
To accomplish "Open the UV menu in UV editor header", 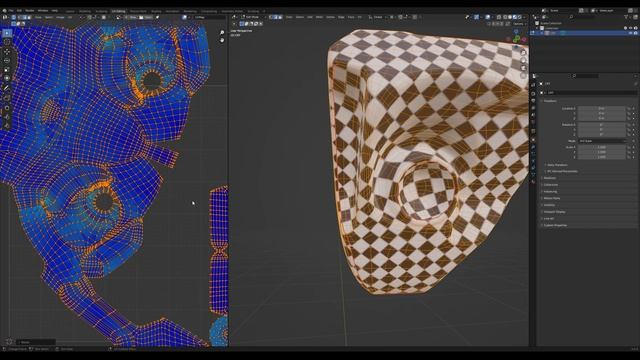I will click(x=70, y=18).
